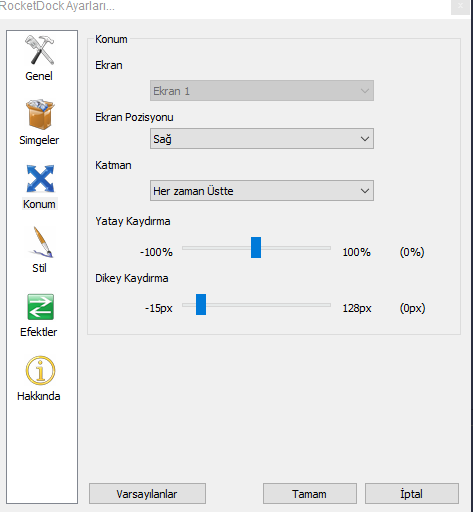
Task: Open the Genel hammer and wrench icon
Action: [x=39, y=50]
